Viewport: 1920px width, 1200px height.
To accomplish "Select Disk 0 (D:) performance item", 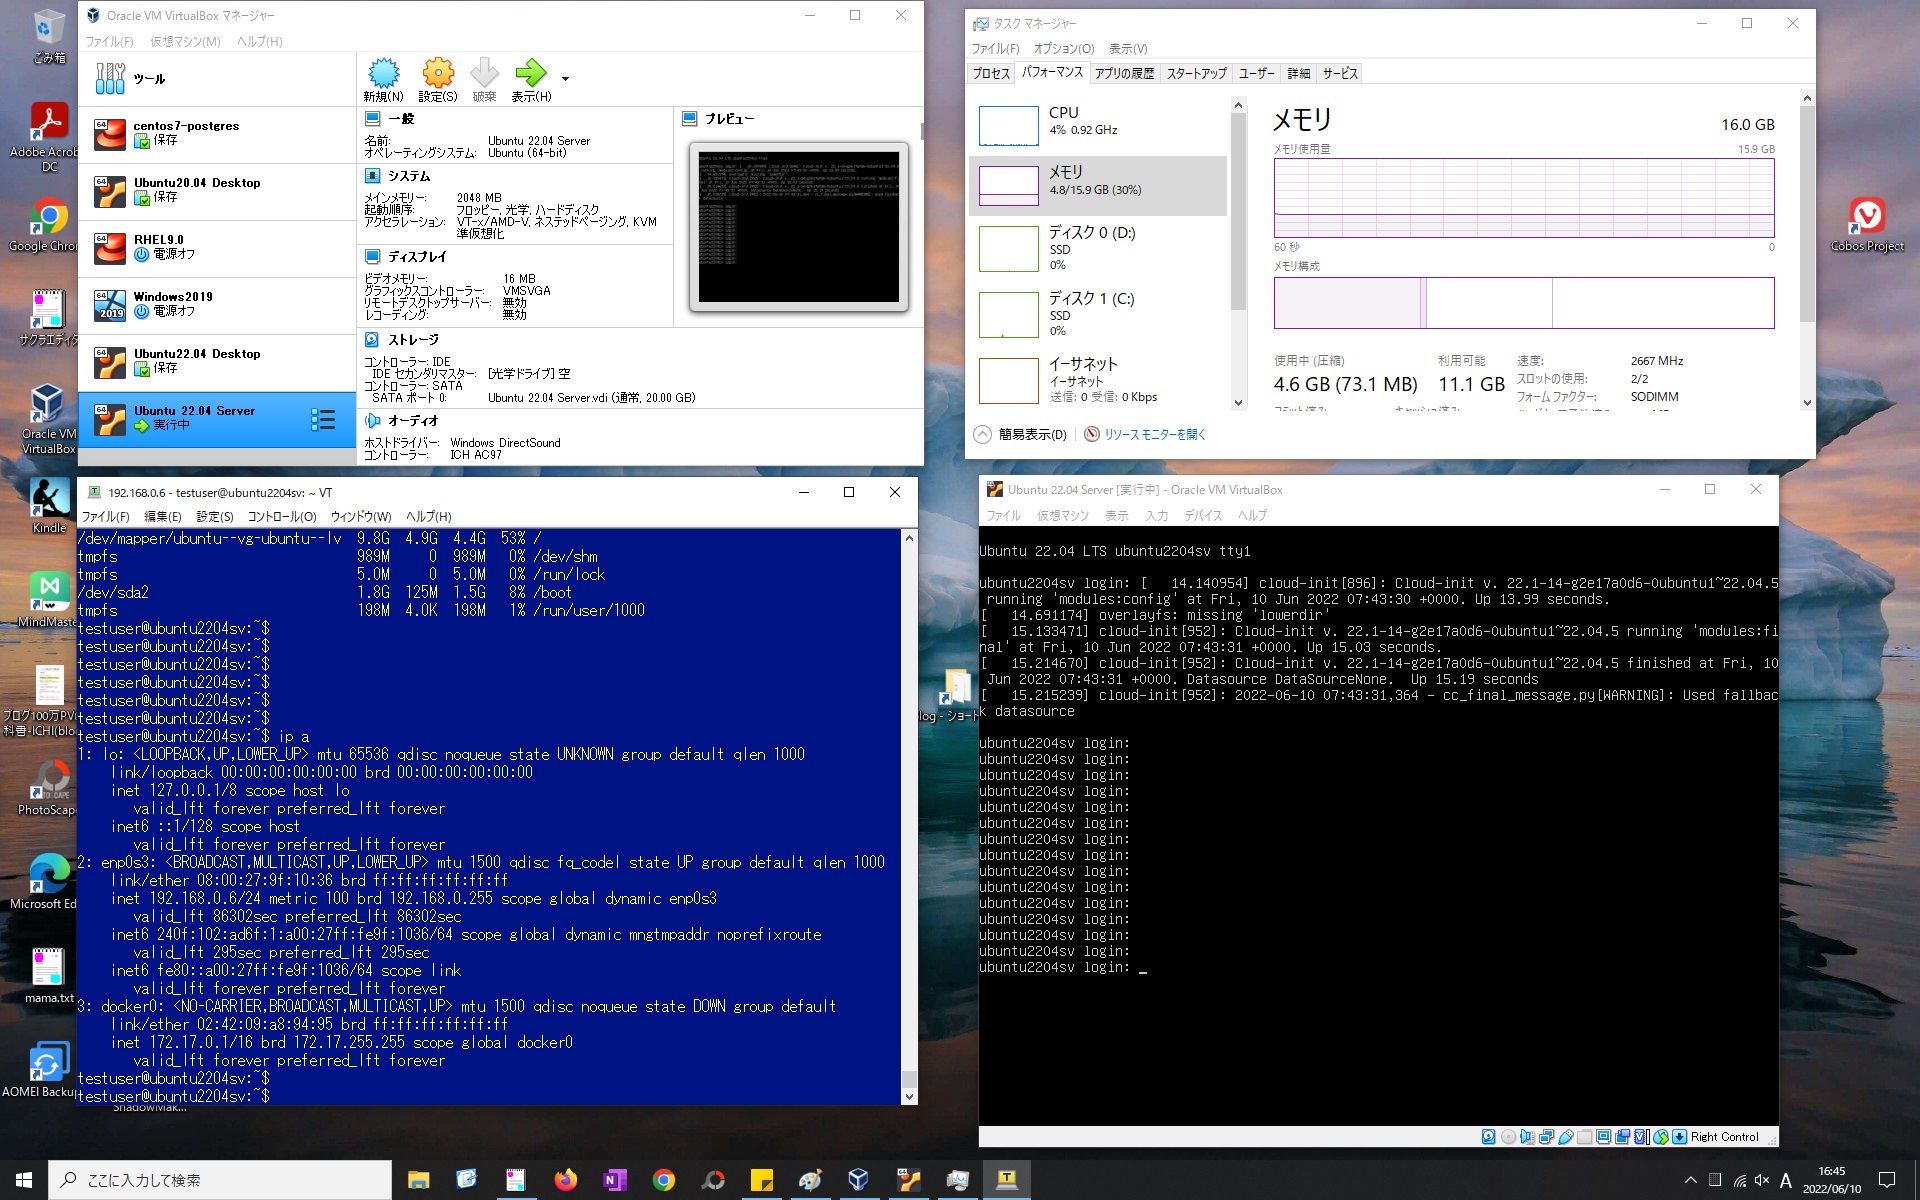I will pyautogui.click(x=1098, y=248).
